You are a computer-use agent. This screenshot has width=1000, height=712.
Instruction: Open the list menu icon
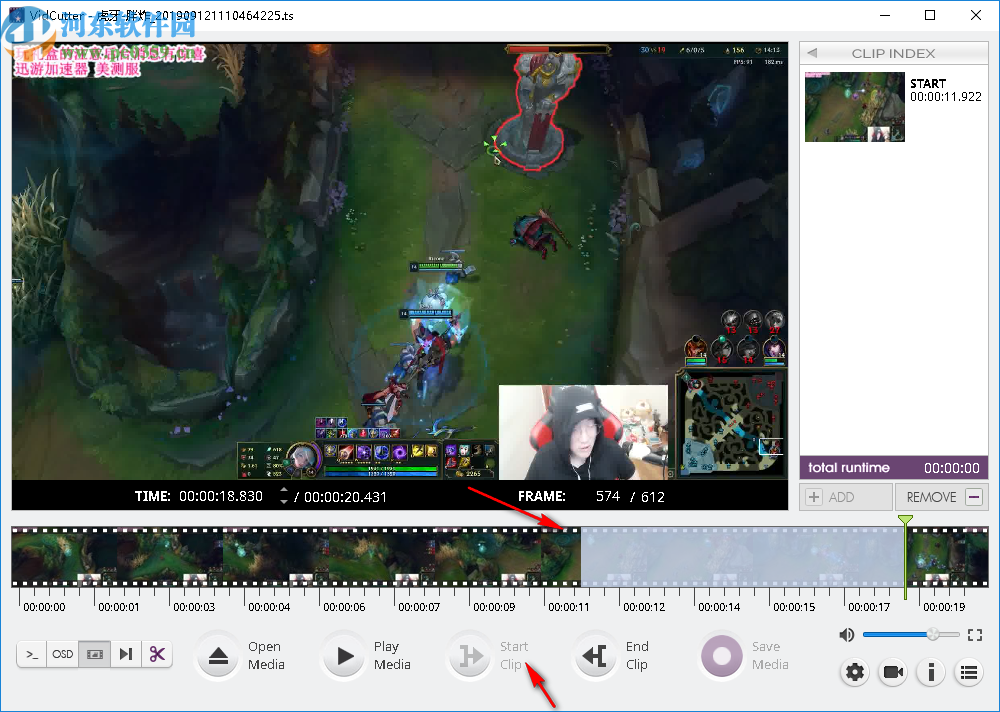(x=969, y=672)
